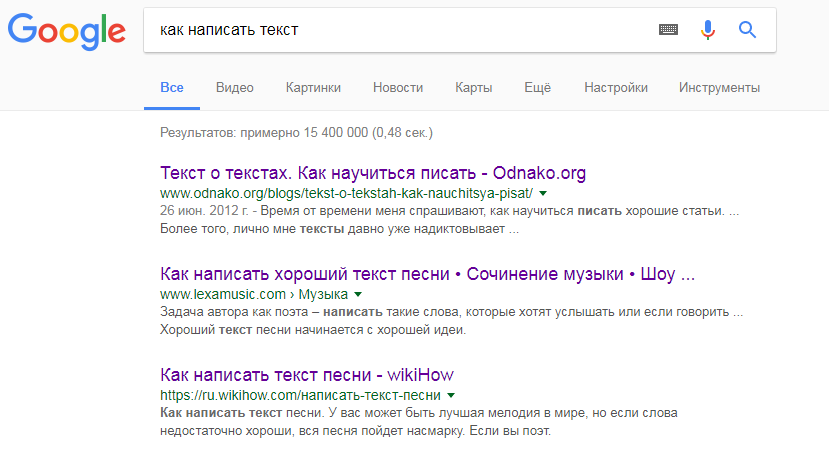This screenshot has width=829, height=456.
Task: Open the 'Настройки' menu
Action: pyautogui.click(x=616, y=87)
